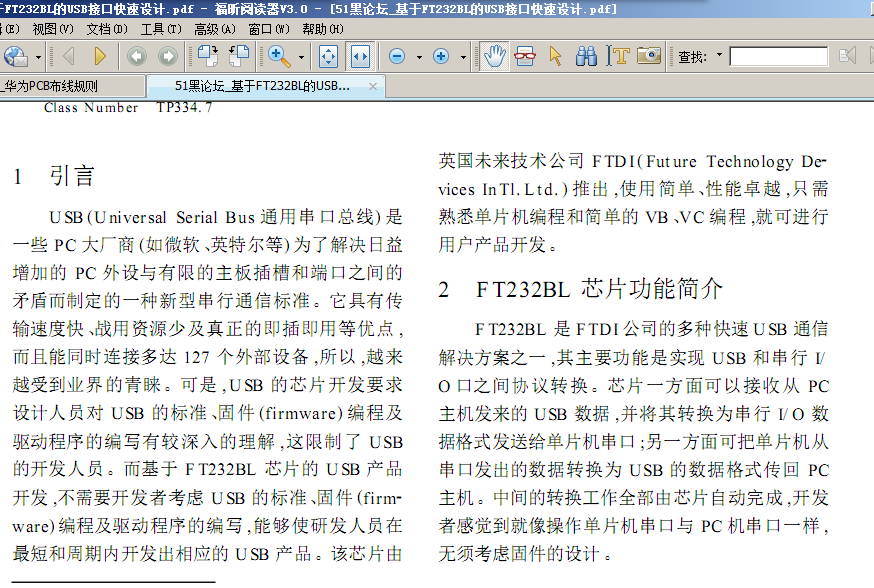The height and width of the screenshot is (588, 874).
Task: Open the find options dropdown arrow
Action: (x=719, y=55)
